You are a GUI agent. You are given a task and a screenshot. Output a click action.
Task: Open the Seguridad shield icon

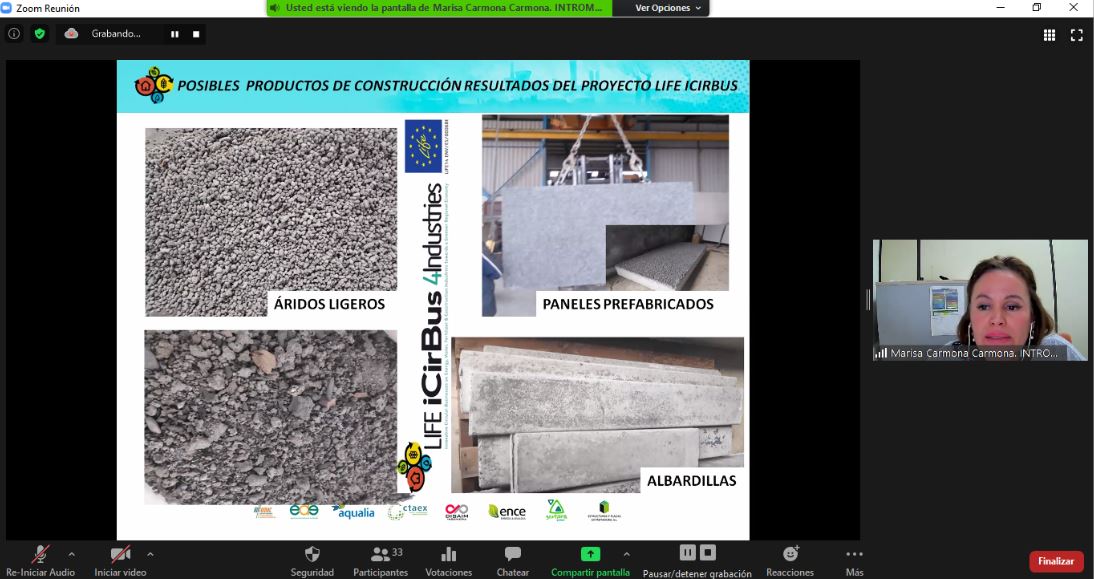tap(312, 555)
